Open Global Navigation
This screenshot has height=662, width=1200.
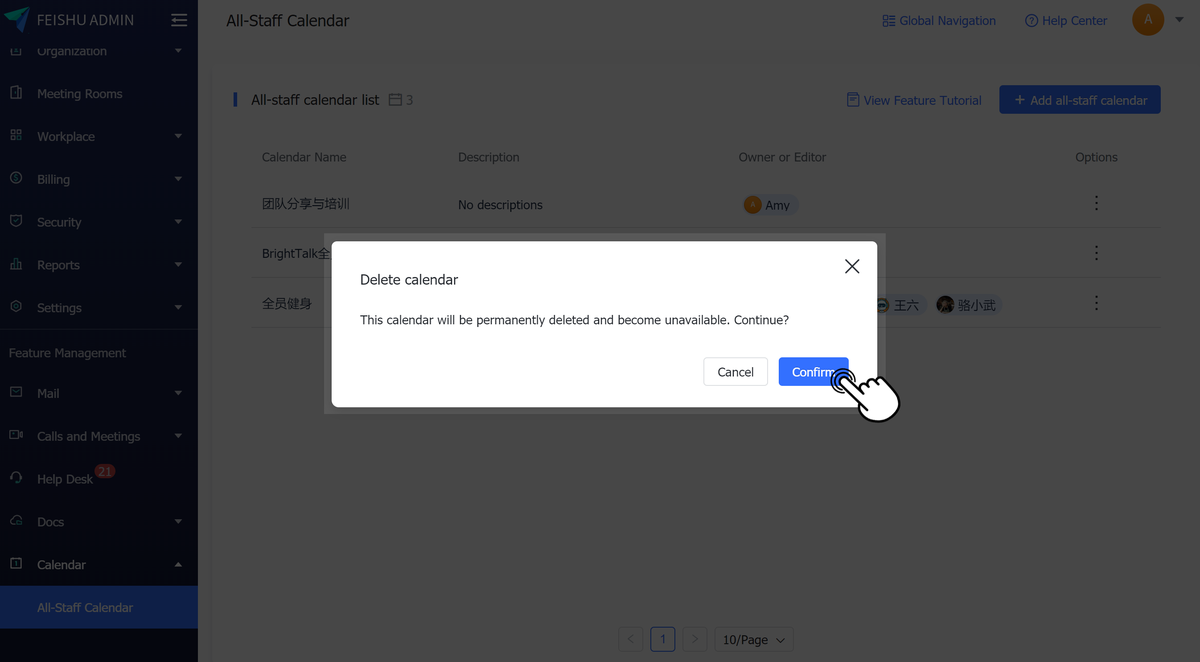pos(938,20)
